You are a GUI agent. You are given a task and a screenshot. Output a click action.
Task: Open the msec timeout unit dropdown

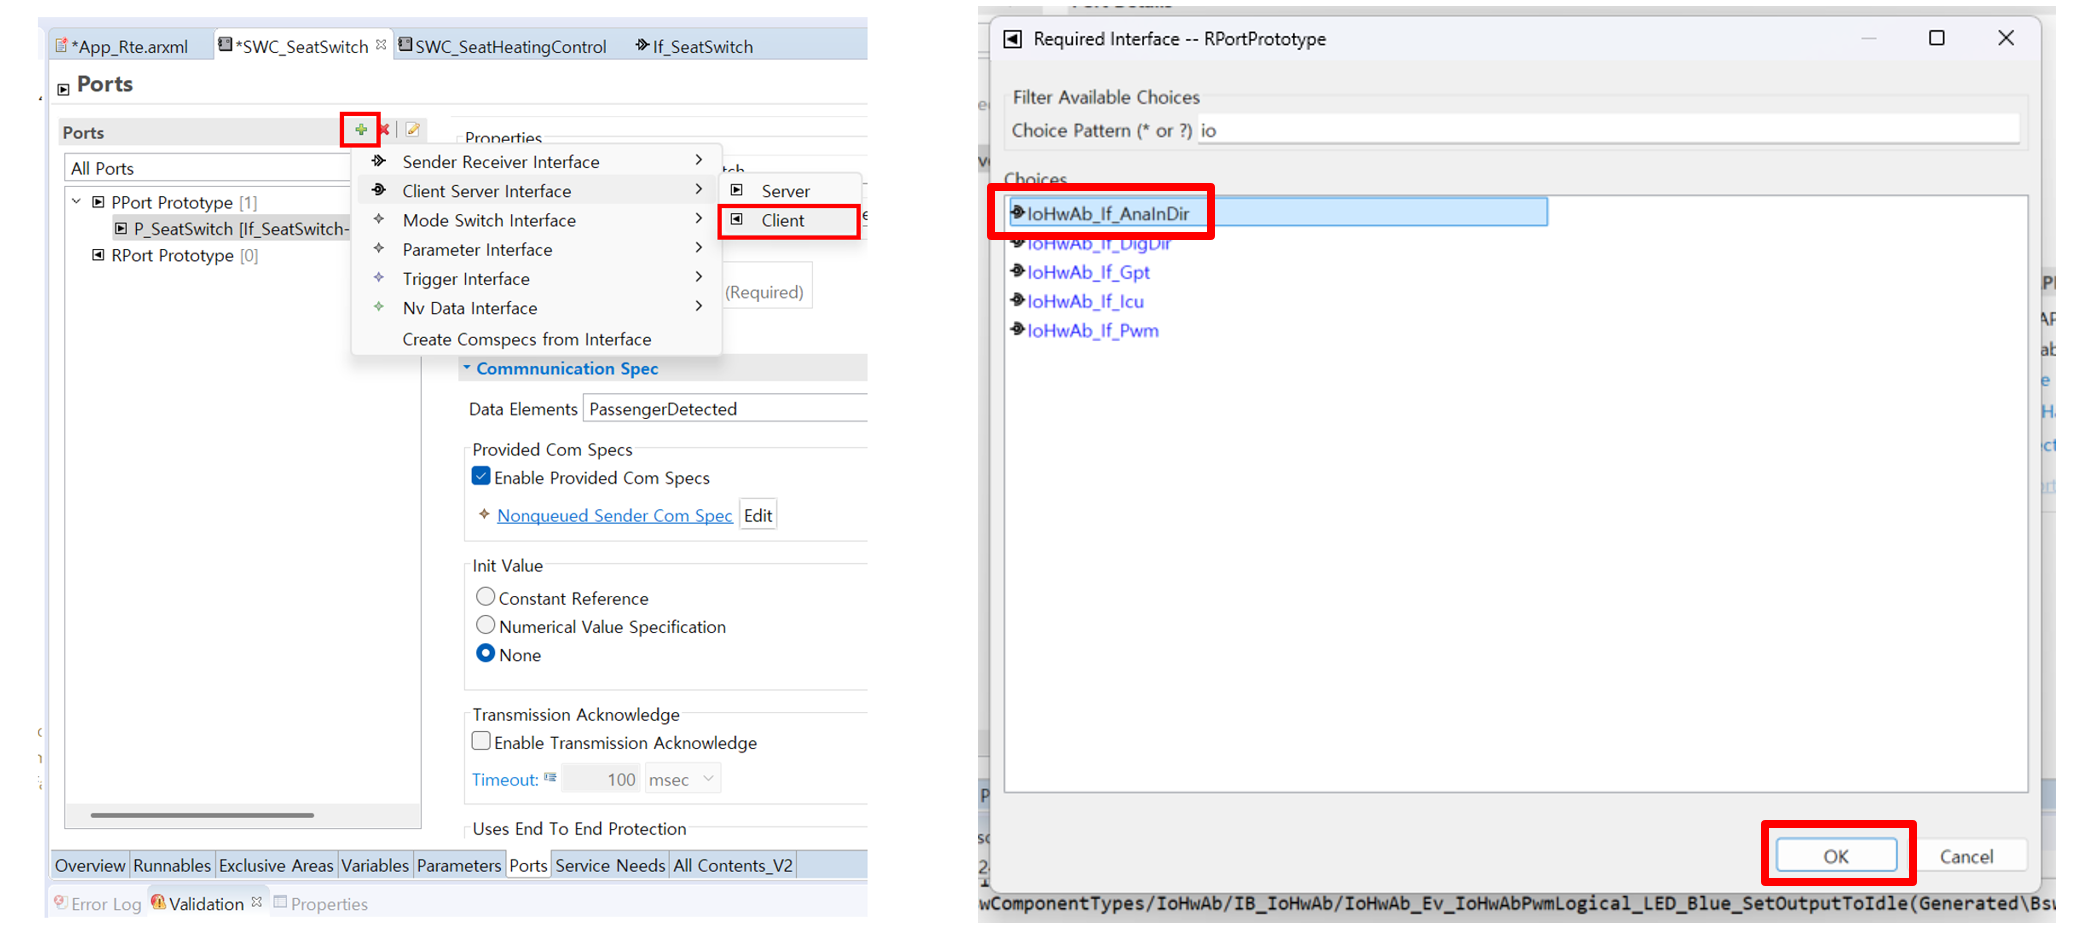(x=682, y=779)
